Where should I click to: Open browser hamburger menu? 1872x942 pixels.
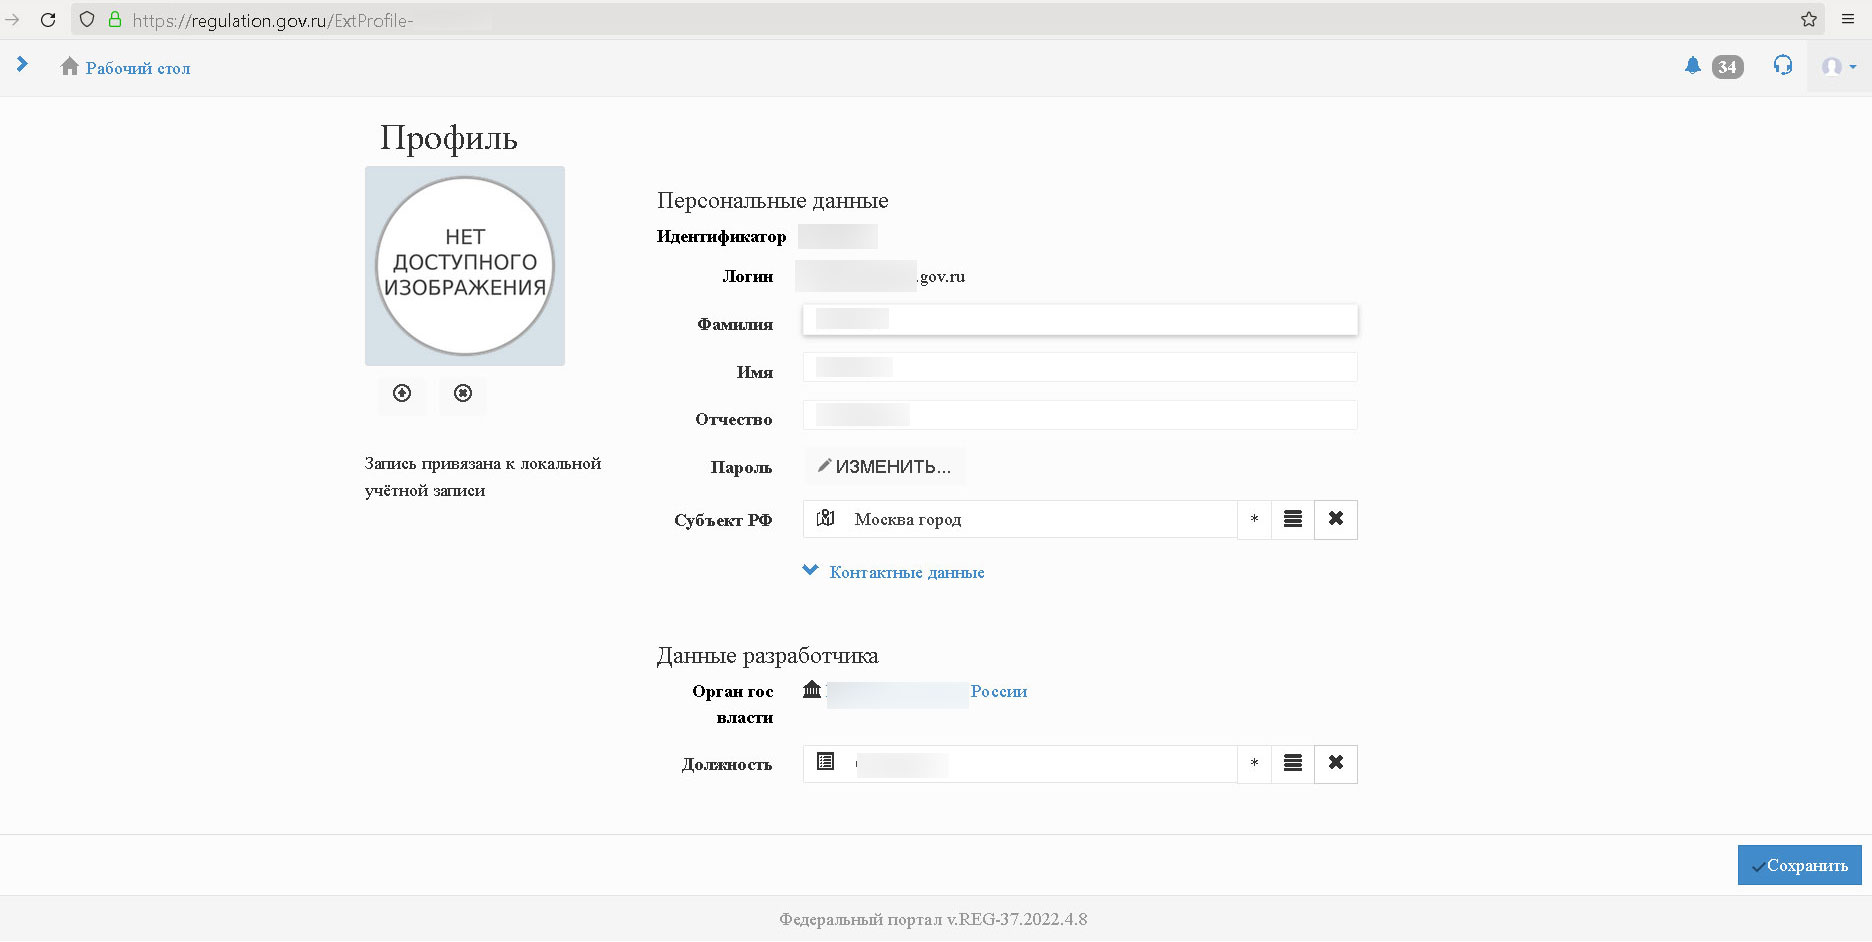1848,19
